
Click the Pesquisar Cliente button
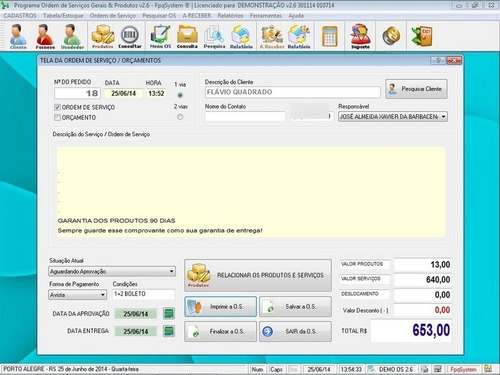(416, 89)
